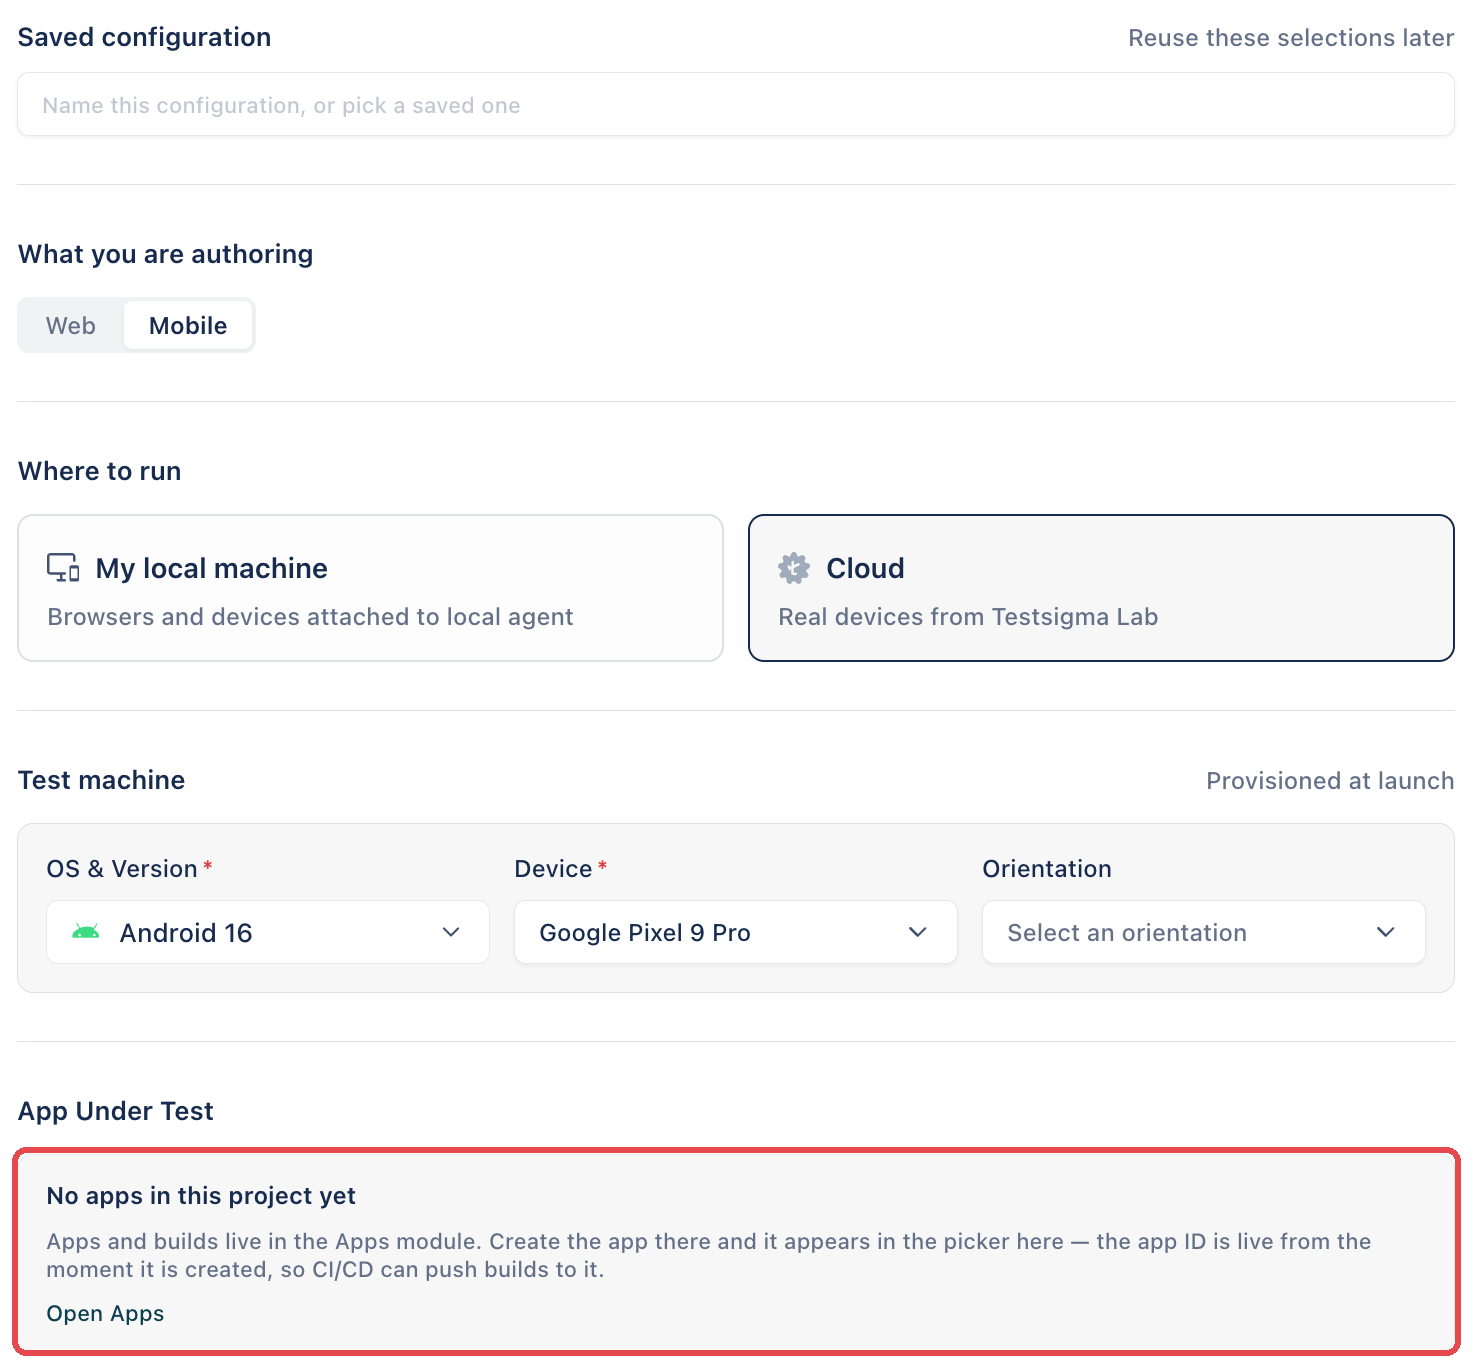
Task: Click the 'OS & Version' field label
Action: pos(122,869)
